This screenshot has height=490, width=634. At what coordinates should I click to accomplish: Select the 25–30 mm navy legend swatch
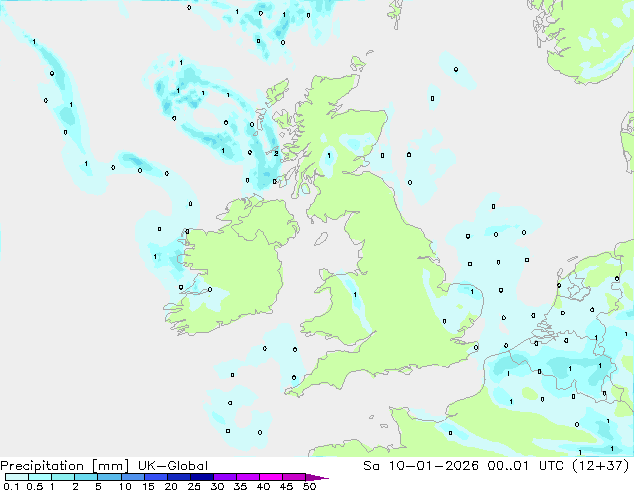[x=201, y=477]
